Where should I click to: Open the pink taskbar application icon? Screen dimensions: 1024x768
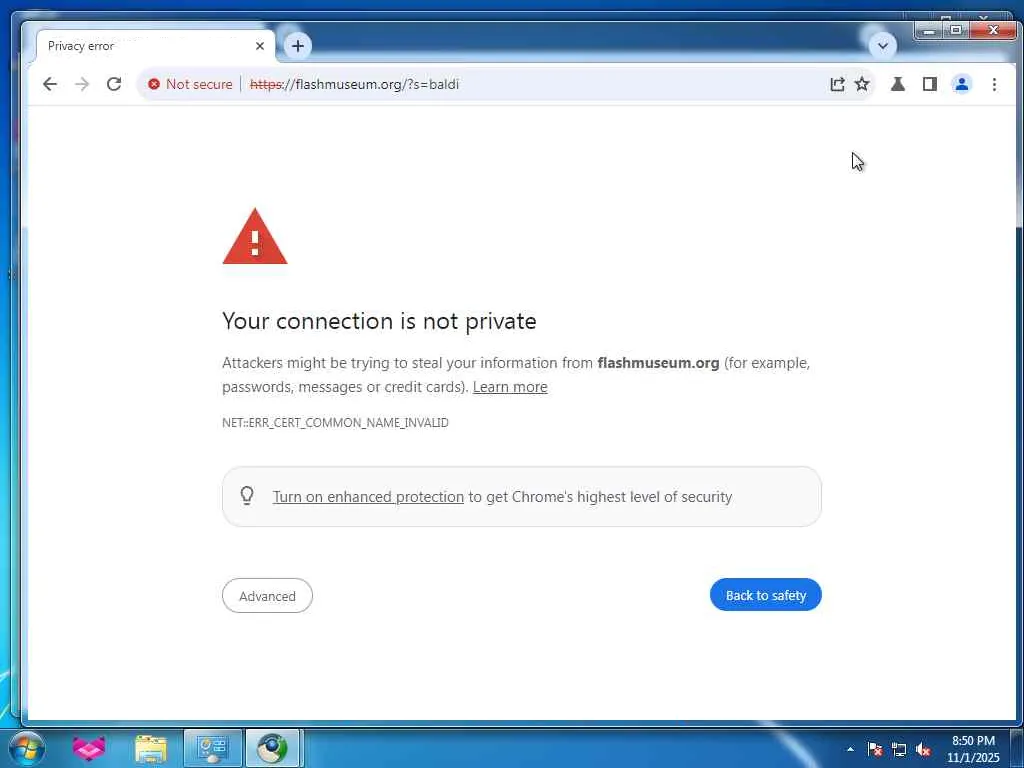89,748
